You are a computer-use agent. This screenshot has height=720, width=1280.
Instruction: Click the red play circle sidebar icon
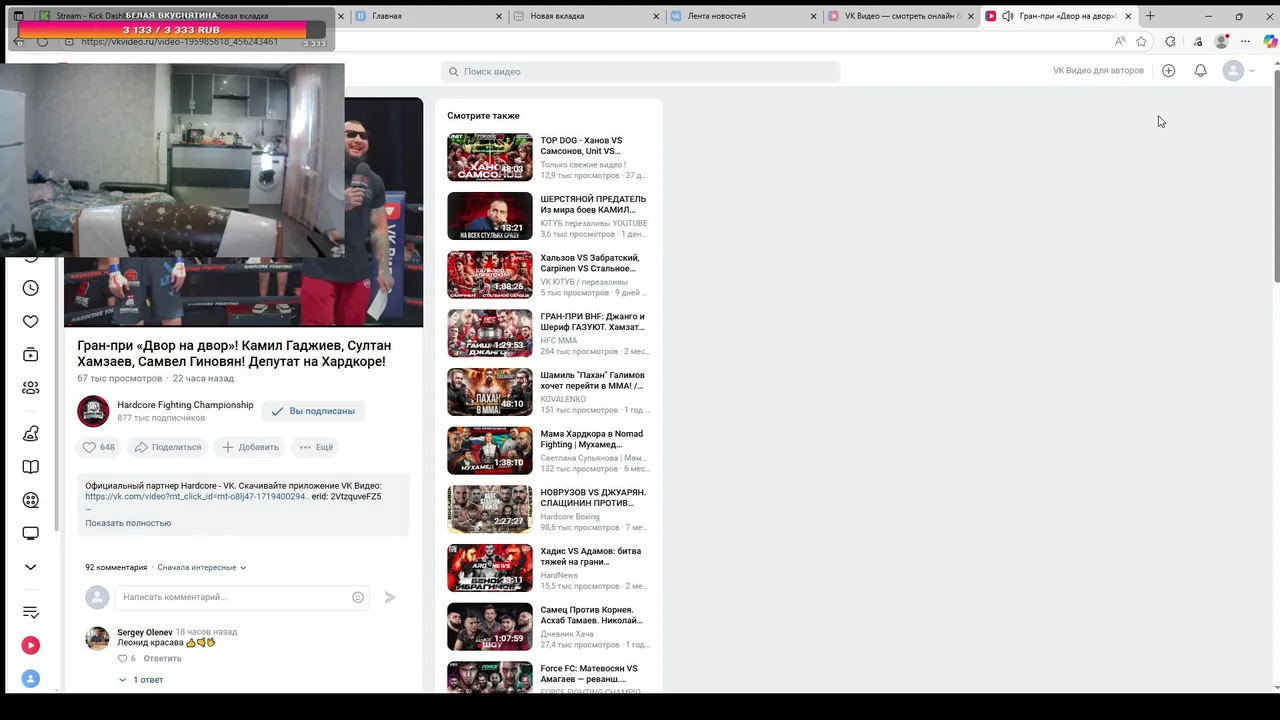click(31, 646)
